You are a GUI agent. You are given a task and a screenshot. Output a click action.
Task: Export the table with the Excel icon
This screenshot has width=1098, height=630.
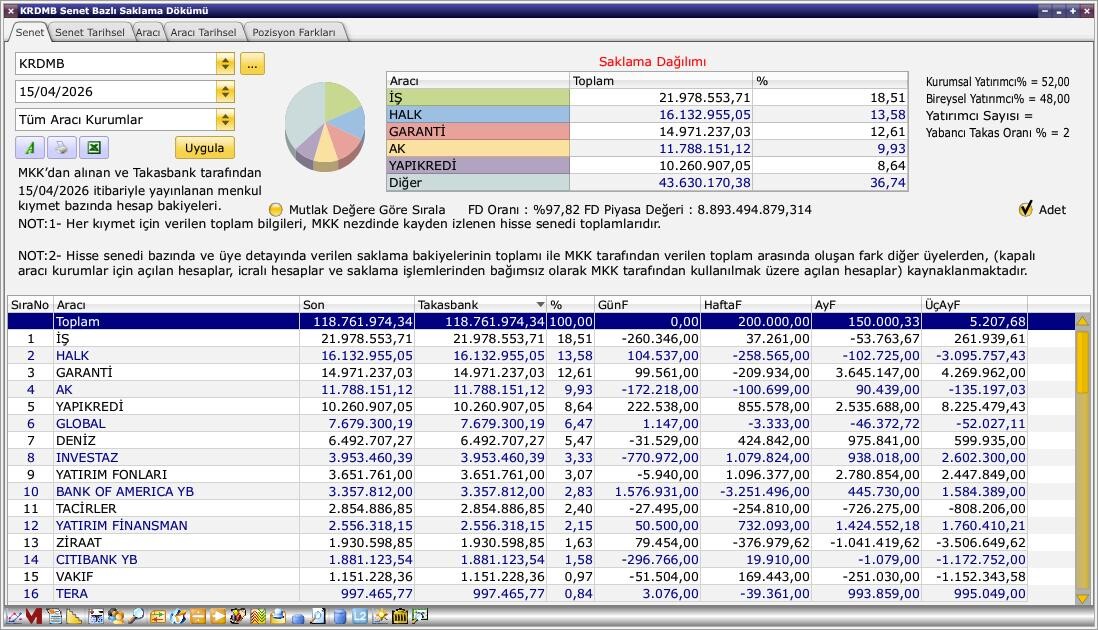pos(93,148)
